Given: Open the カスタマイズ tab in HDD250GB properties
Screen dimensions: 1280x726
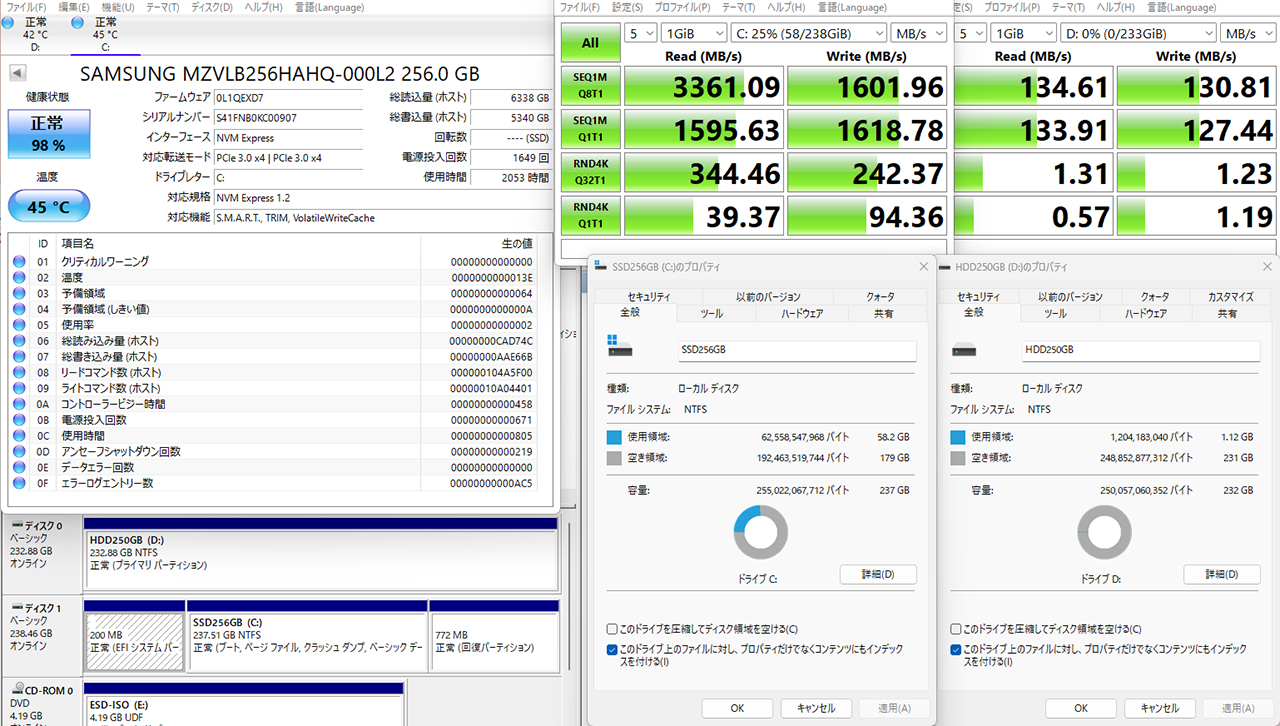Looking at the screenshot, I should (x=1230, y=297).
